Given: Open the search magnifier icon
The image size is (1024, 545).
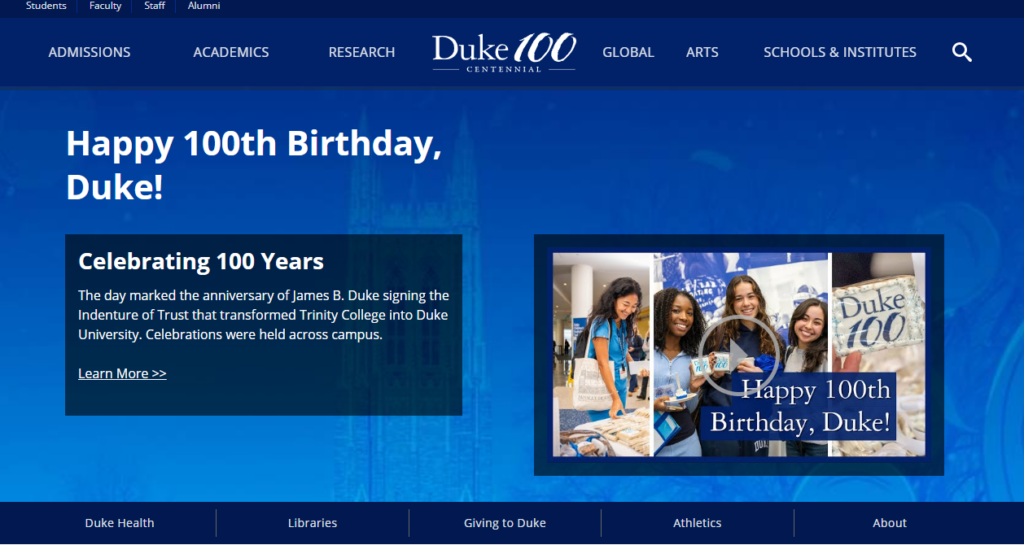Looking at the screenshot, I should (961, 52).
